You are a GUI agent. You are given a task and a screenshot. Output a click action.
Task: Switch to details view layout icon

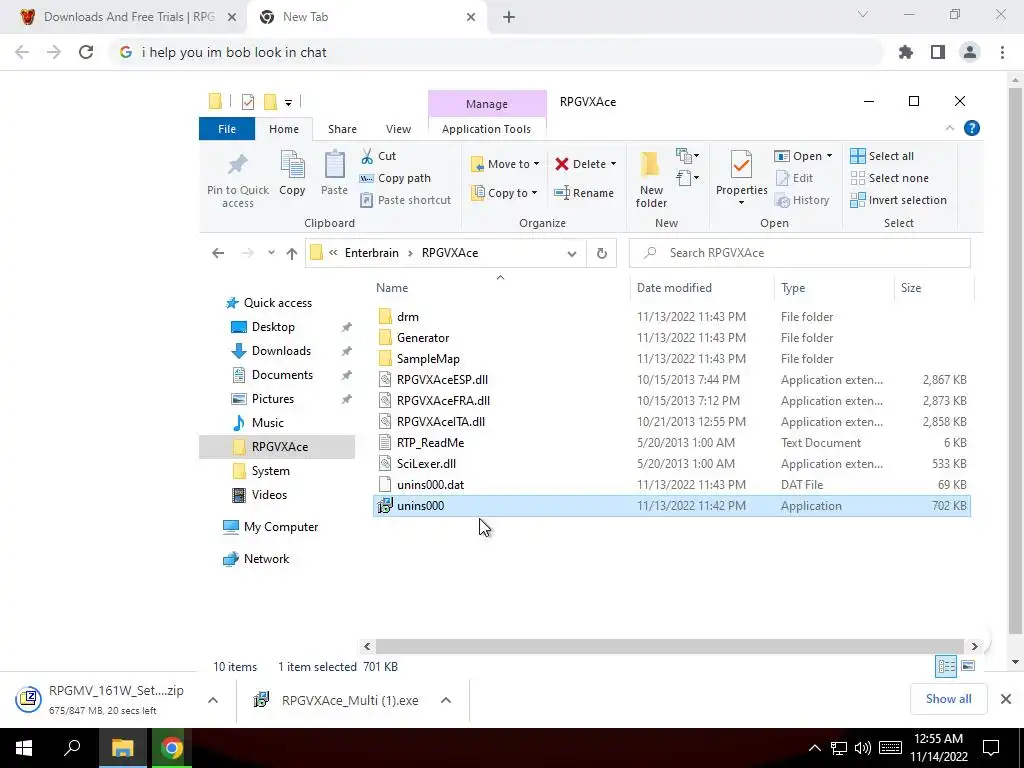point(946,666)
